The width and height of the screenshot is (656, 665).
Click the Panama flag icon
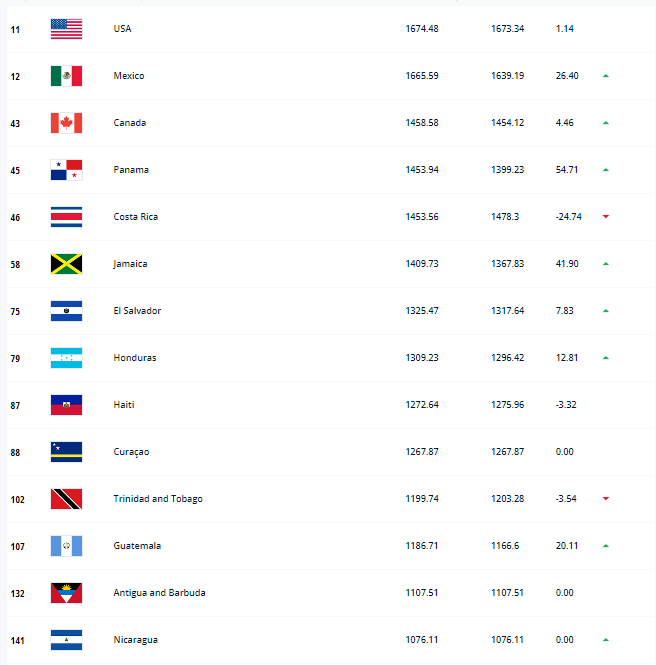[66, 170]
